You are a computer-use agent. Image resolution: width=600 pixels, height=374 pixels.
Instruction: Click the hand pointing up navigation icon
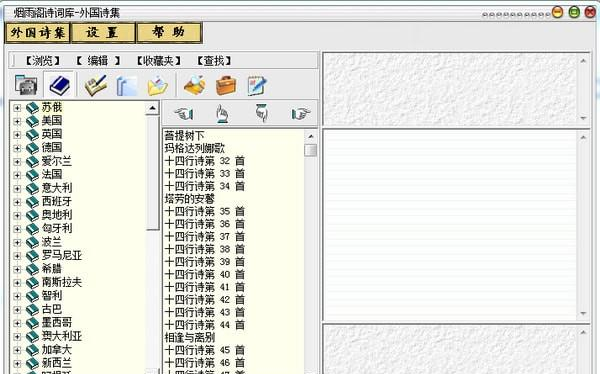tap(223, 113)
